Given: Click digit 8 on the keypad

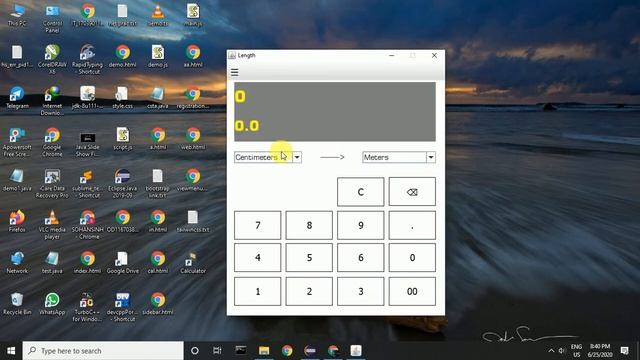Looking at the screenshot, I should click(309, 225).
